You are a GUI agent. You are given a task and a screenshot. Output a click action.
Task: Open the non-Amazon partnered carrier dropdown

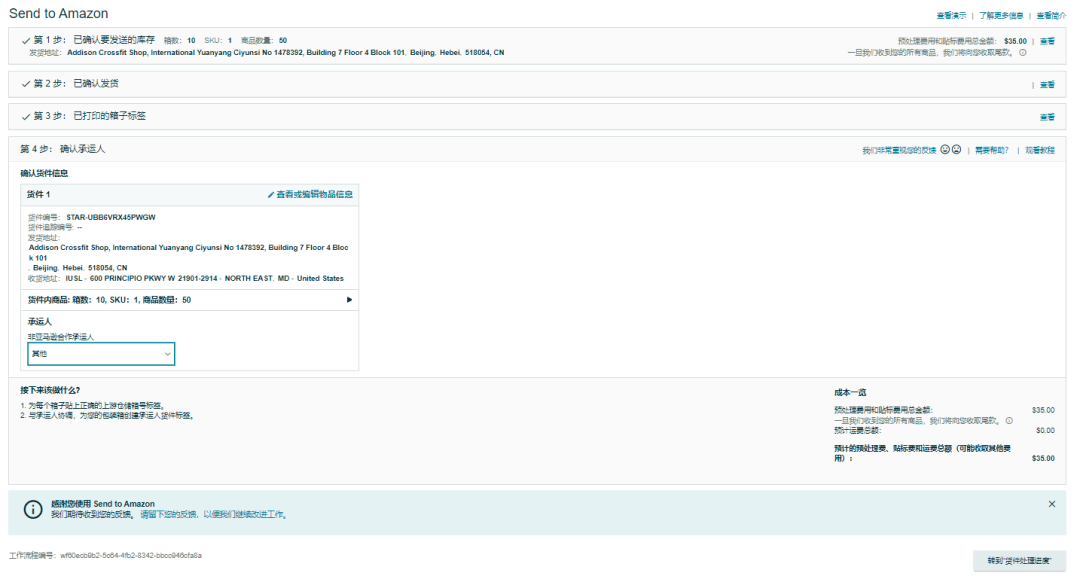(101, 354)
